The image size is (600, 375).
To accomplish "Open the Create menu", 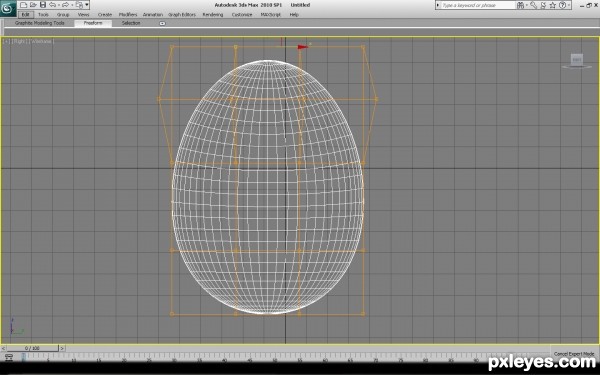I will tap(104, 15).
